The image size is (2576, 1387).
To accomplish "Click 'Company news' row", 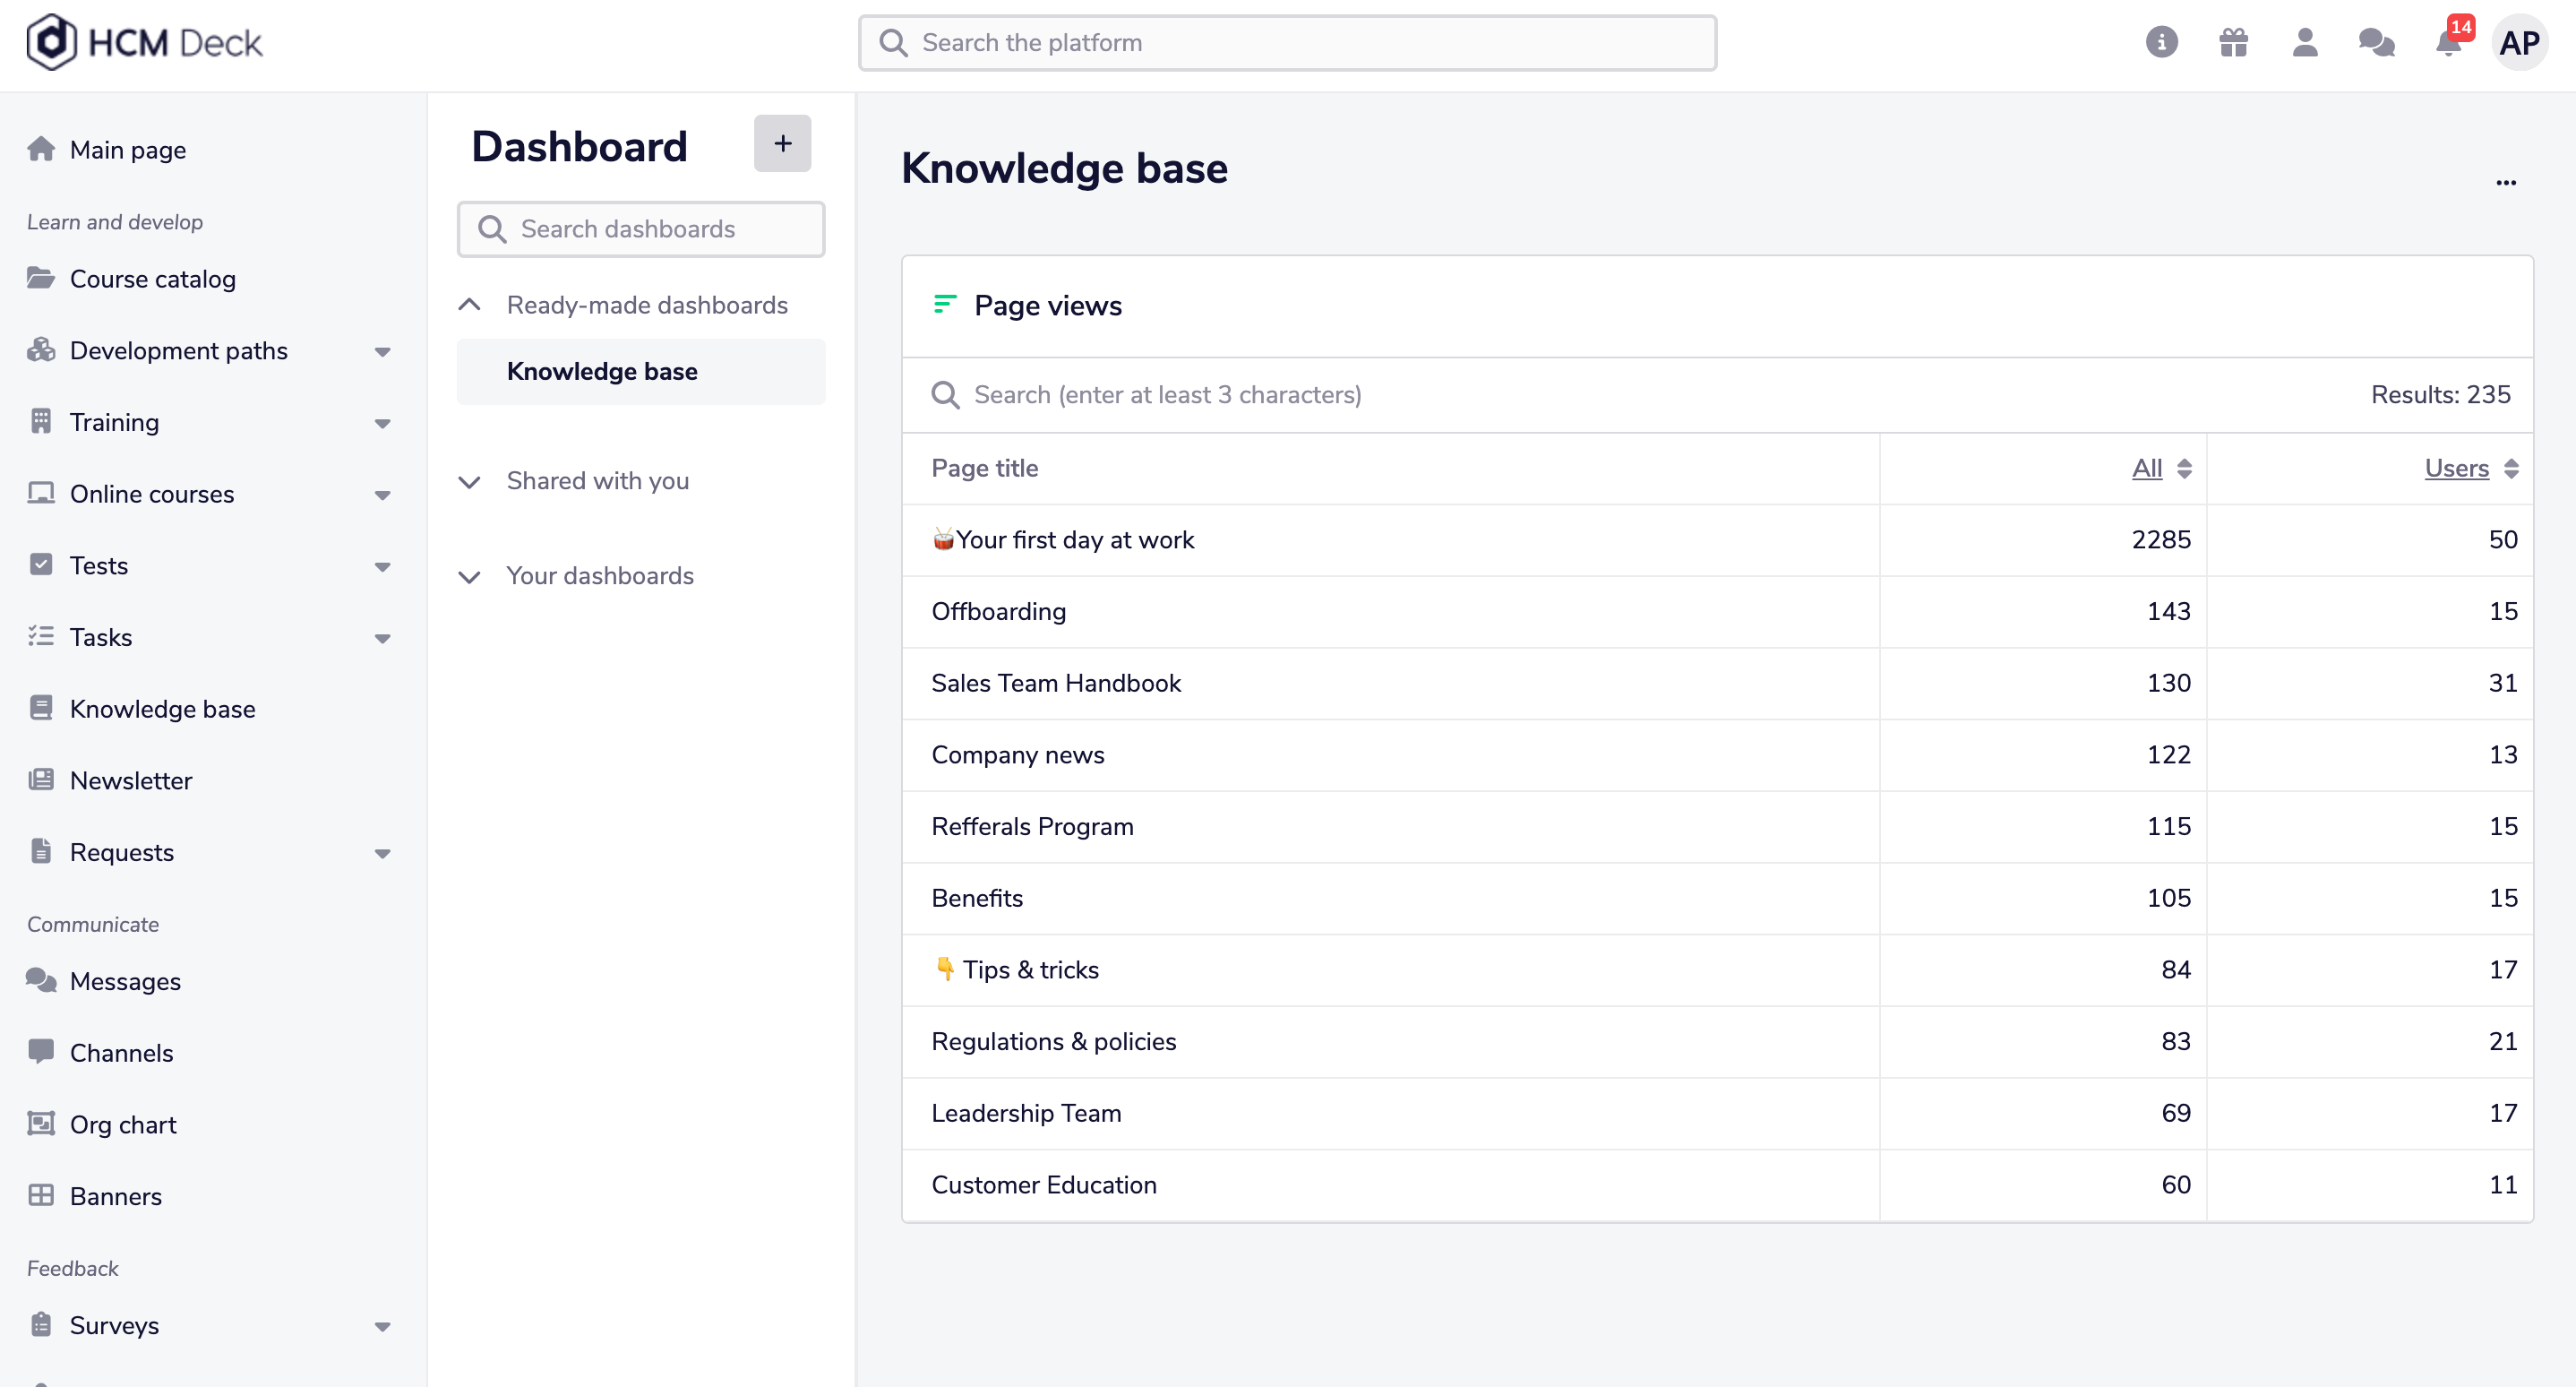I will point(1717,755).
